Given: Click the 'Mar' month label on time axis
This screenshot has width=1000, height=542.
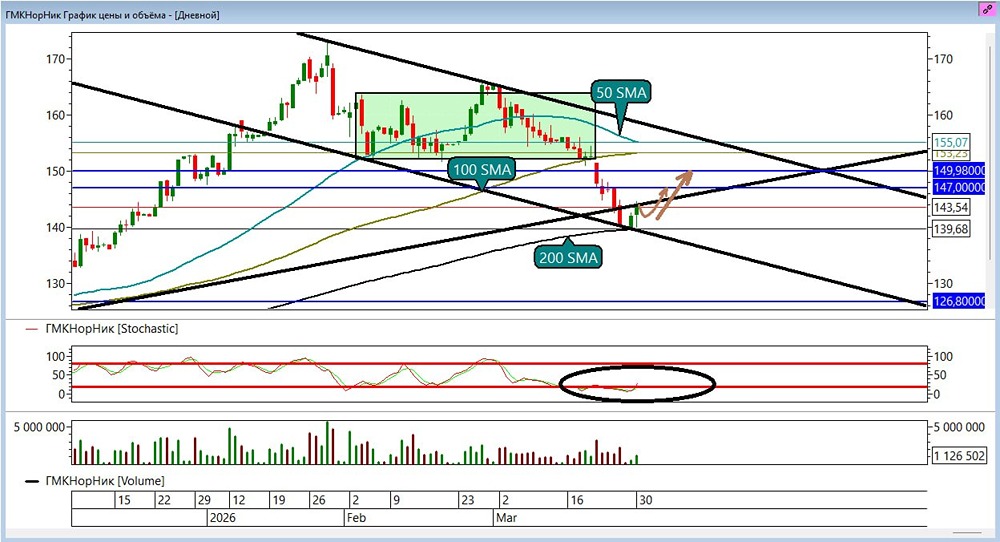Looking at the screenshot, I should pos(506,518).
